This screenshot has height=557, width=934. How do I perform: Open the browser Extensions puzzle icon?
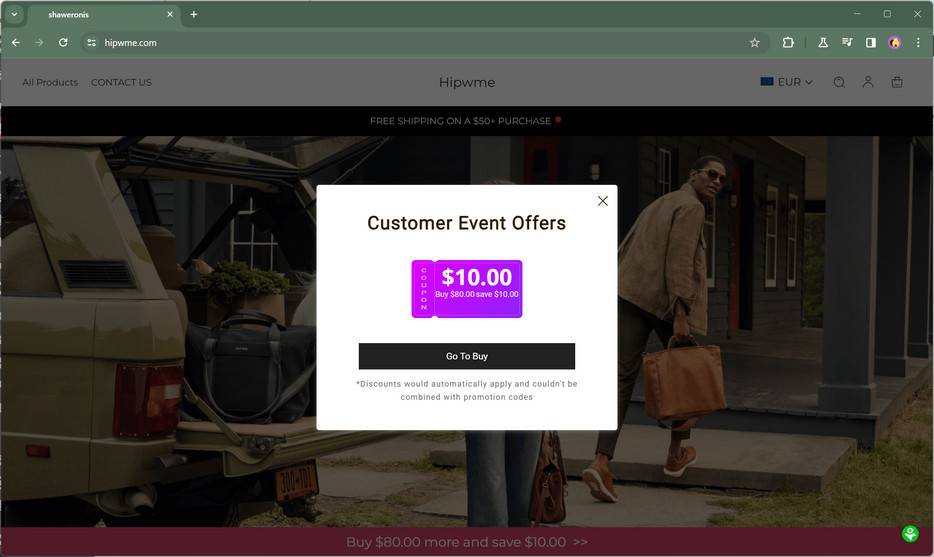coord(787,43)
